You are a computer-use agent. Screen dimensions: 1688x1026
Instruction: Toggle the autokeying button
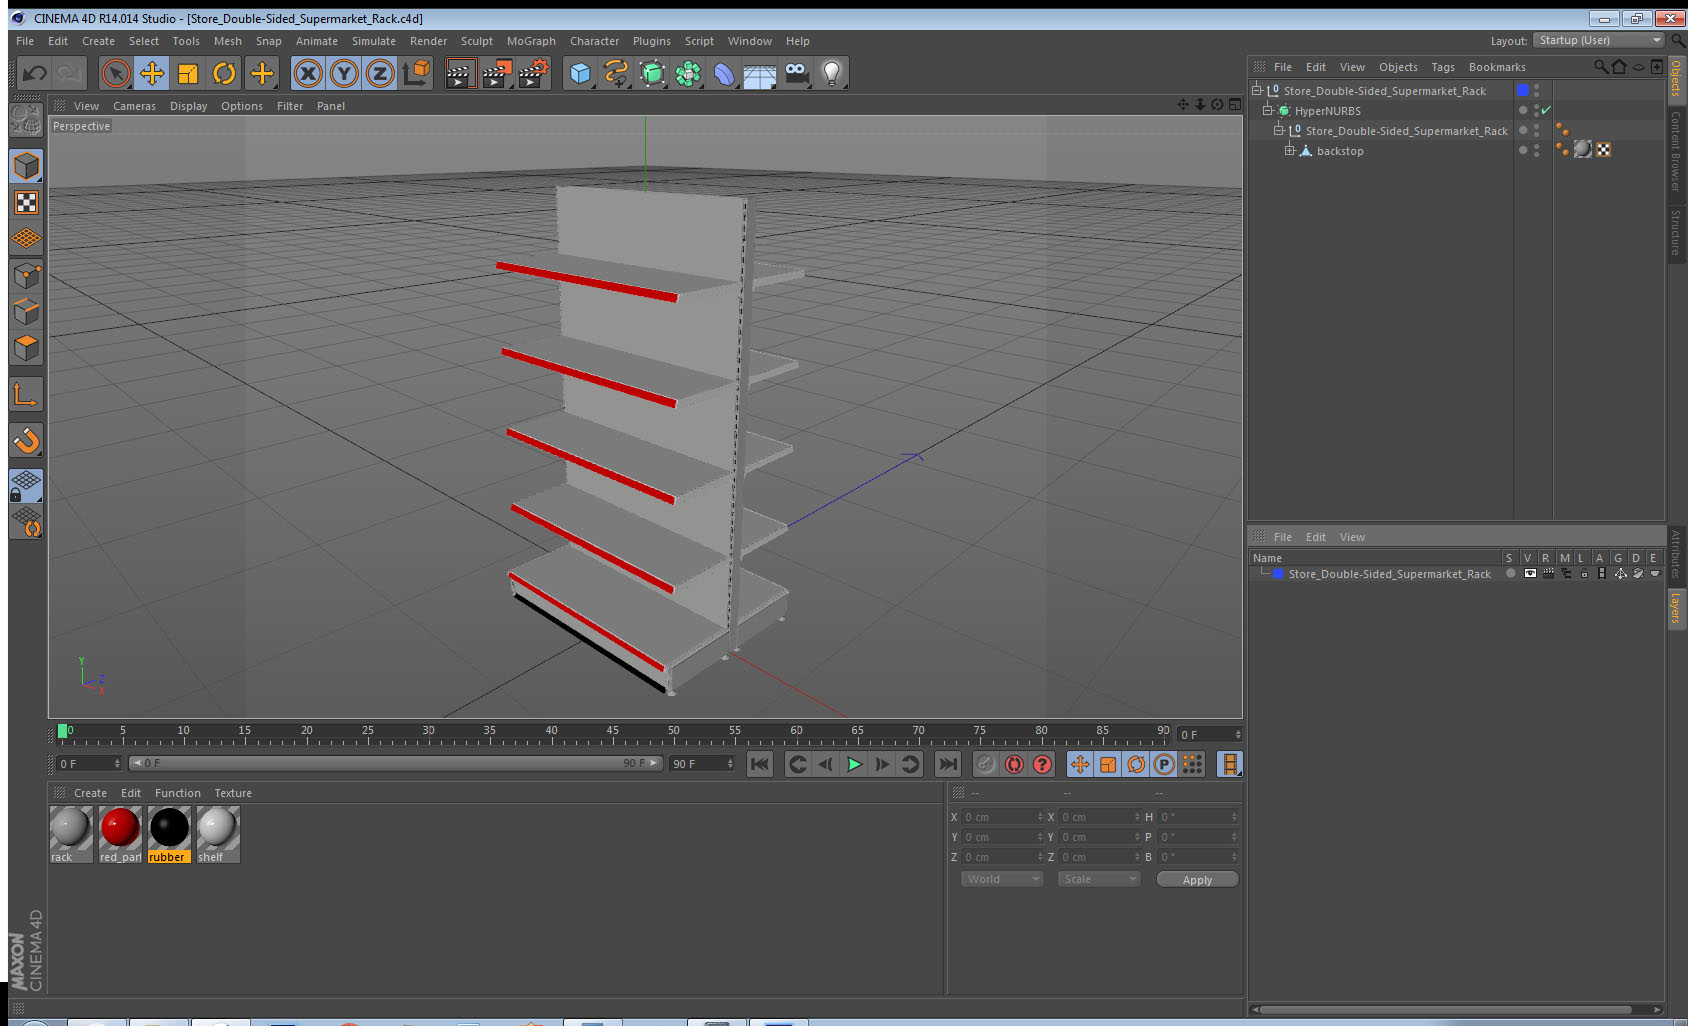coord(1014,764)
